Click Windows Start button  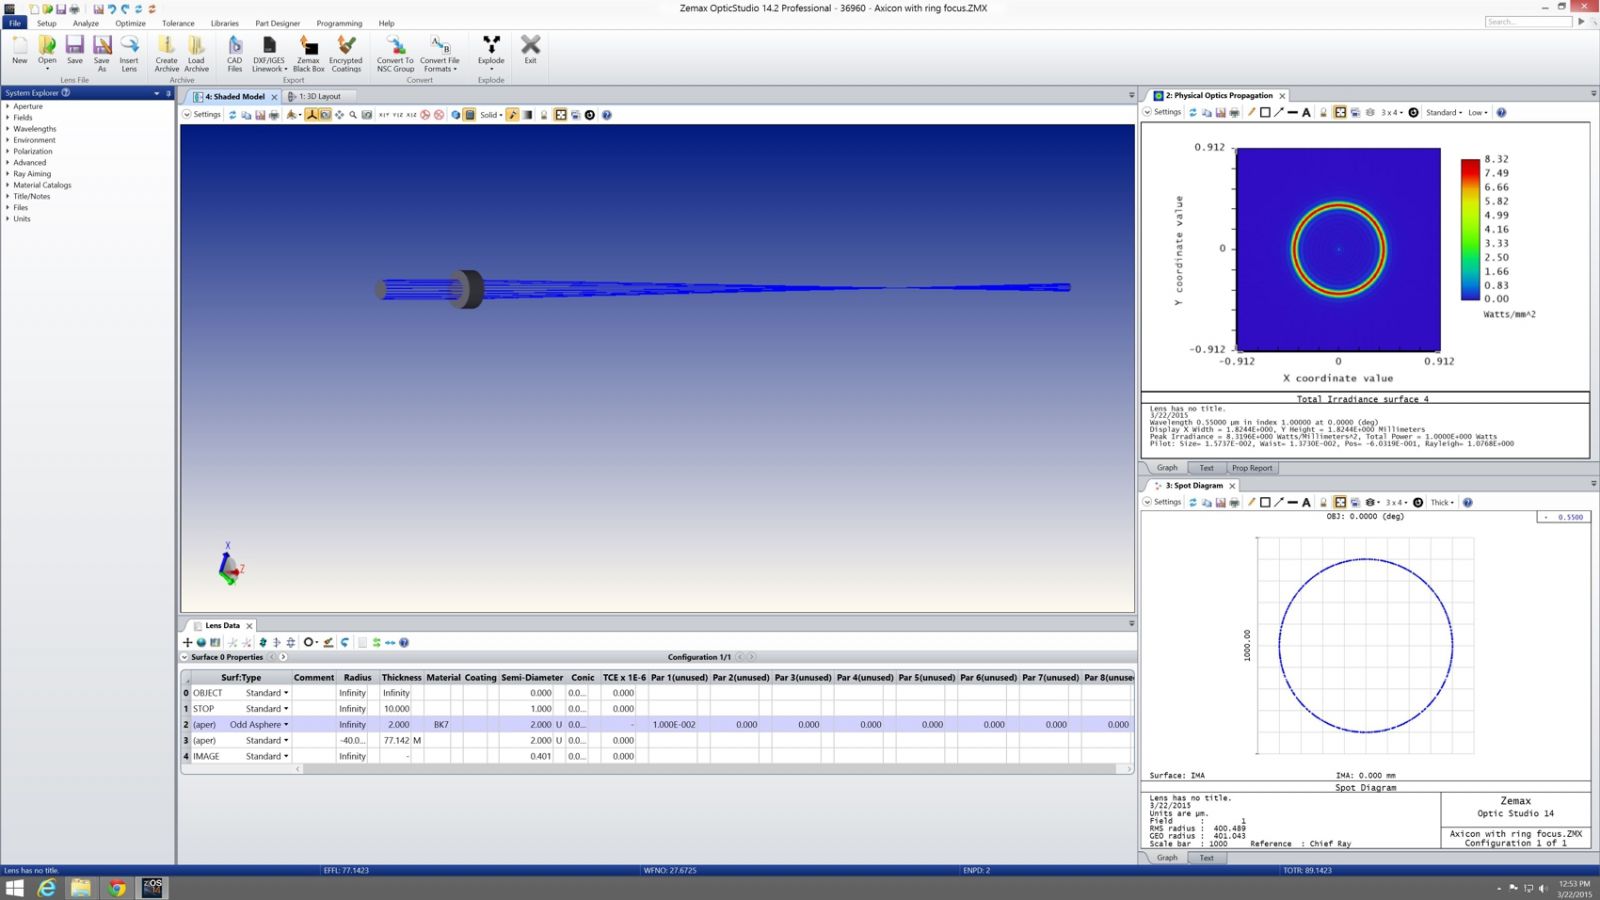pos(14,887)
